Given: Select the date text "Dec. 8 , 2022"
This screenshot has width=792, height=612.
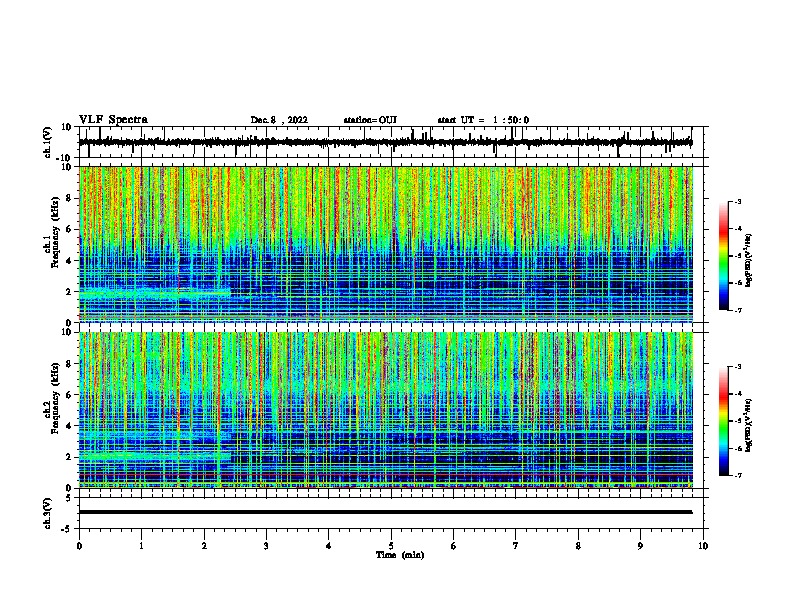Looking at the screenshot, I should click(279, 120).
